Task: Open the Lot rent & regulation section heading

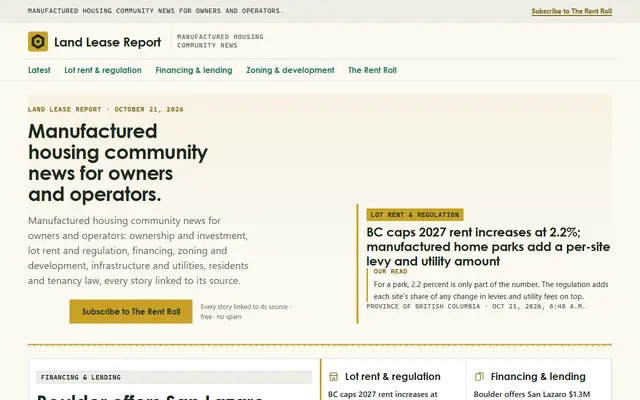Action: [393, 376]
